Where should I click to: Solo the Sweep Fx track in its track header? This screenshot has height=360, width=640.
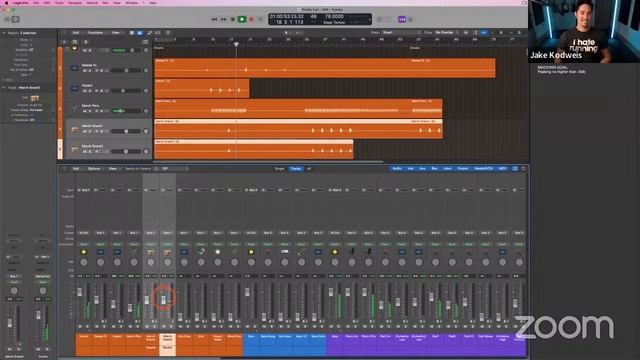pos(90,71)
